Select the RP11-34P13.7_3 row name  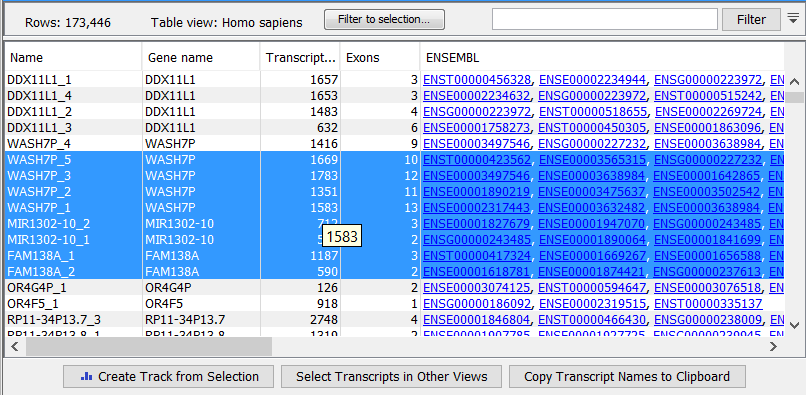click(54, 320)
